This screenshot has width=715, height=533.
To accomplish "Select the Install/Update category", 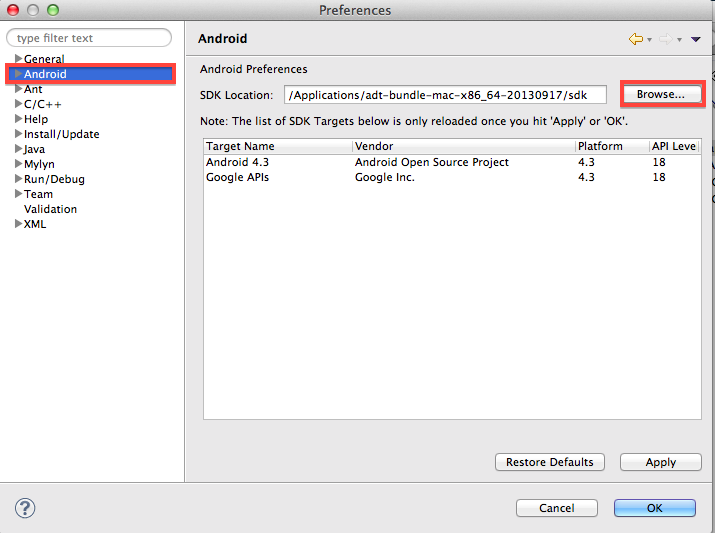I will click(x=62, y=134).
